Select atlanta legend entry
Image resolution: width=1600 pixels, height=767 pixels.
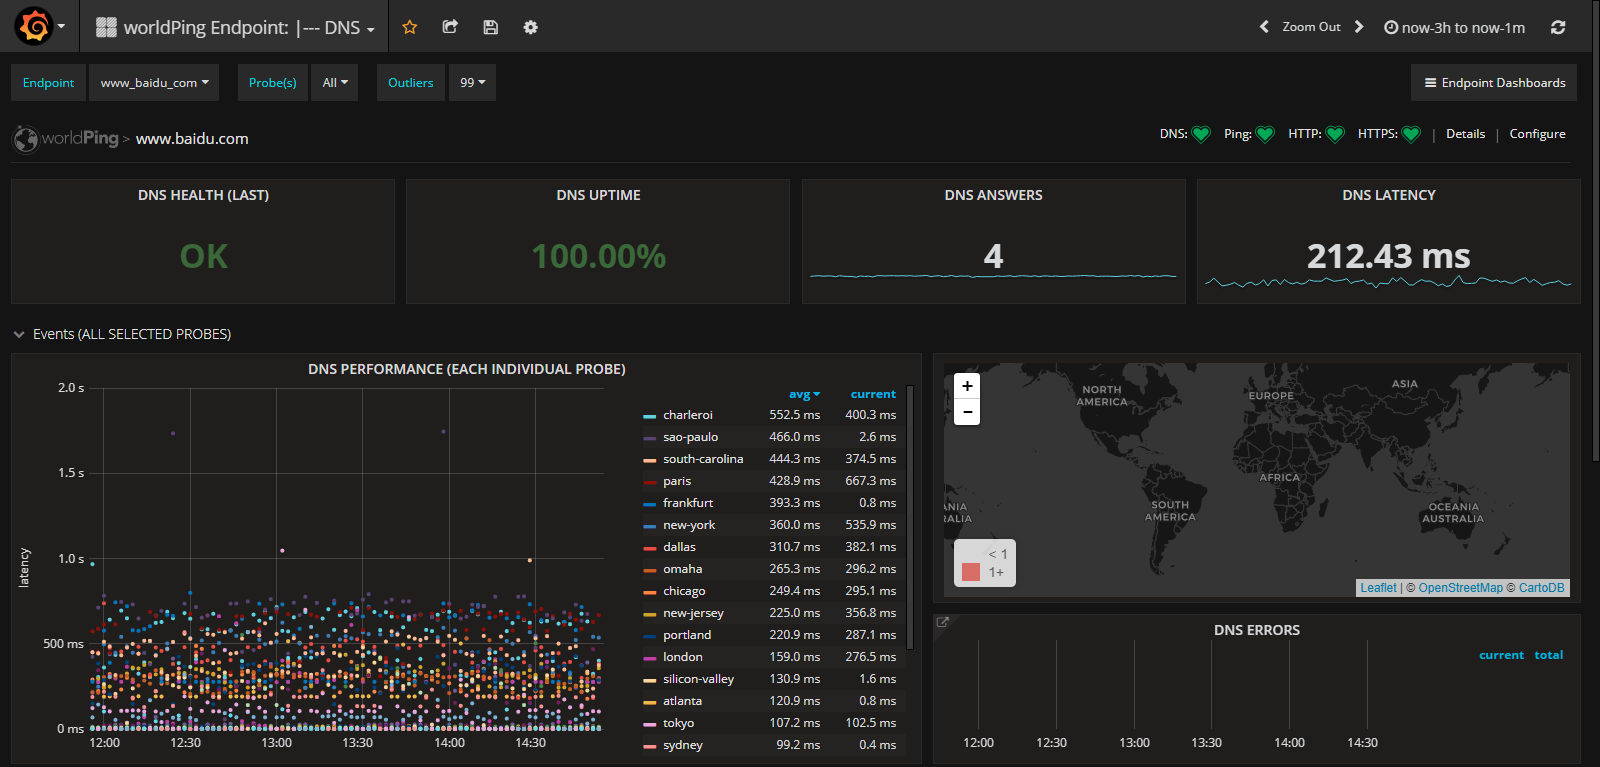click(682, 701)
